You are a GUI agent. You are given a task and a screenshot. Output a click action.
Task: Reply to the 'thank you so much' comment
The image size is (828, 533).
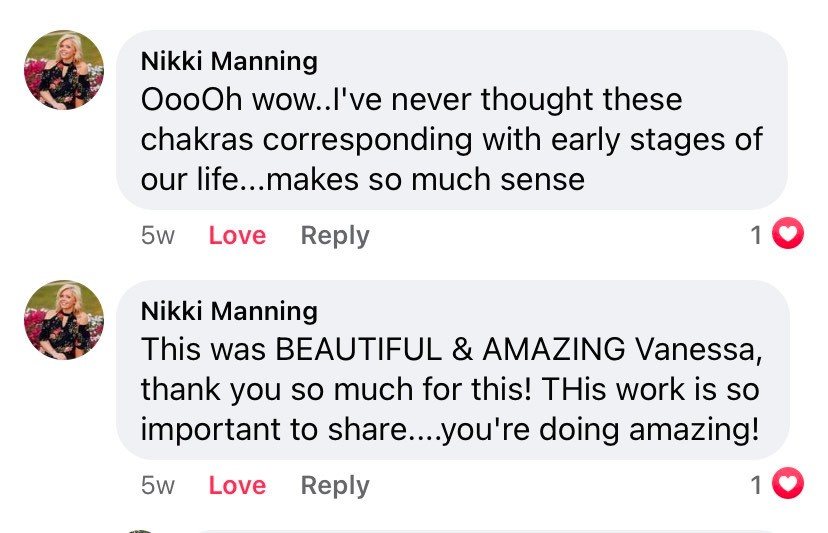point(335,486)
